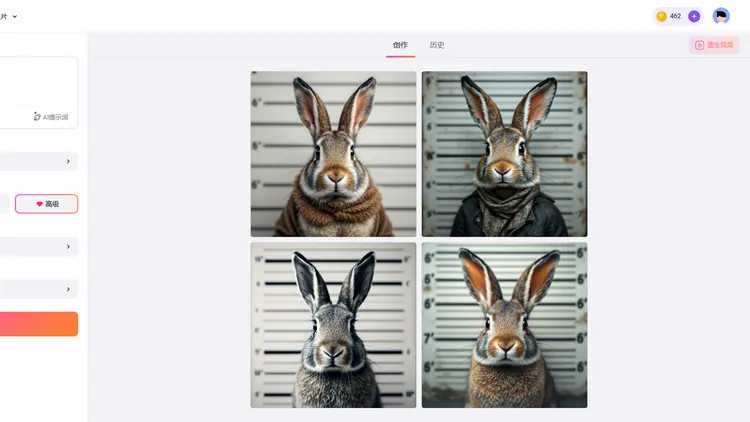The image size is (750, 422).
Task: Switch to the 历史 tab
Action: point(437,45)
